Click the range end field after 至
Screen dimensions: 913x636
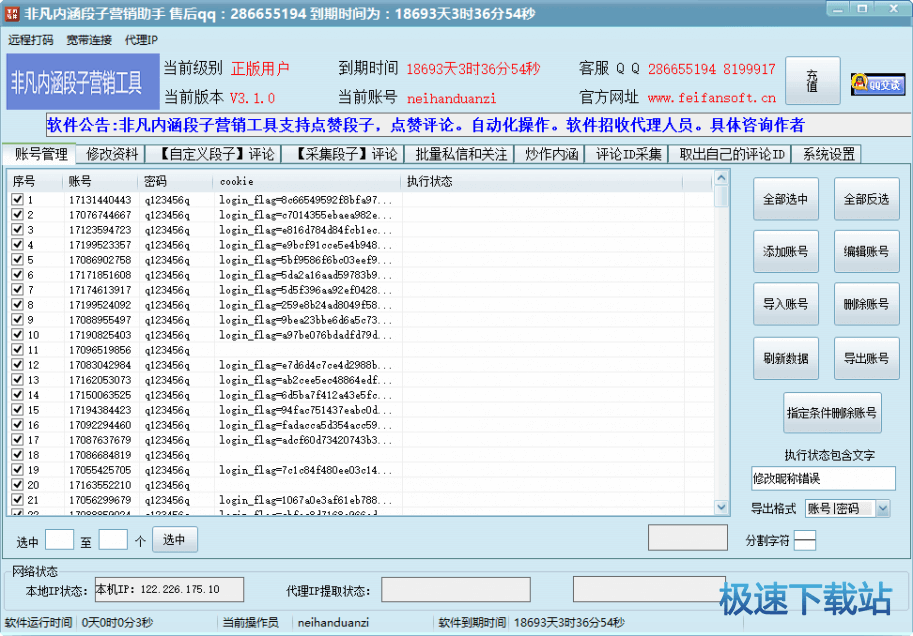click(x=113, y=540)
